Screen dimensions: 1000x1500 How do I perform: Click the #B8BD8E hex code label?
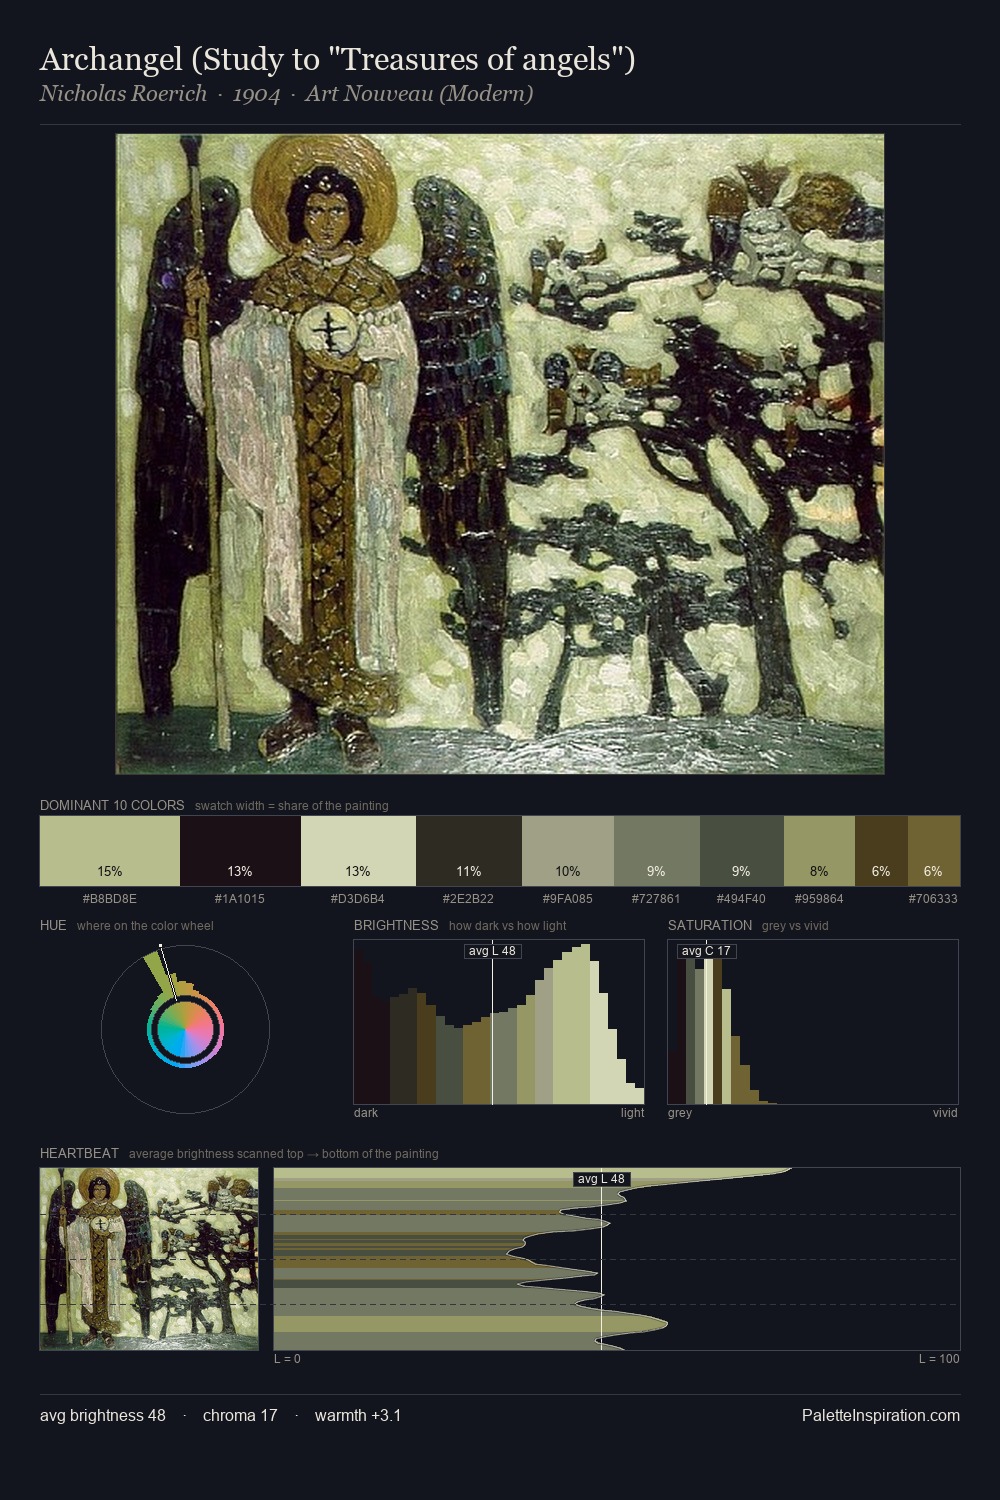point(110,898)
